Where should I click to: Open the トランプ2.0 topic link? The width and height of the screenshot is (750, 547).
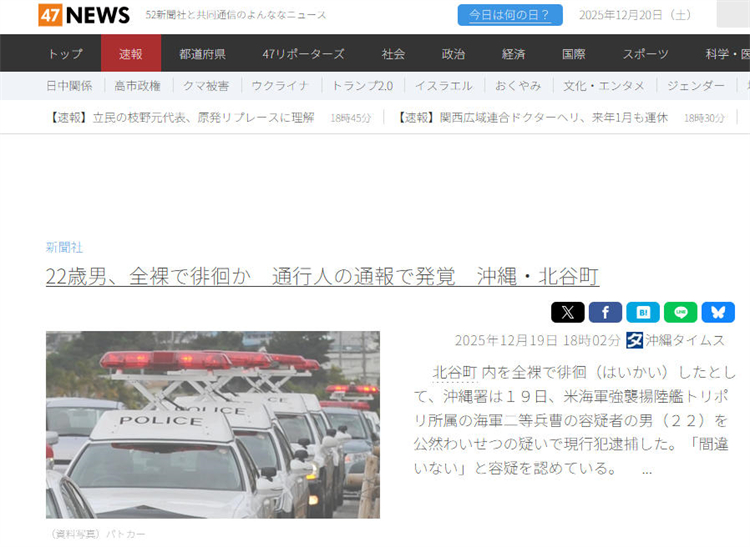click(x=363, y=86)
